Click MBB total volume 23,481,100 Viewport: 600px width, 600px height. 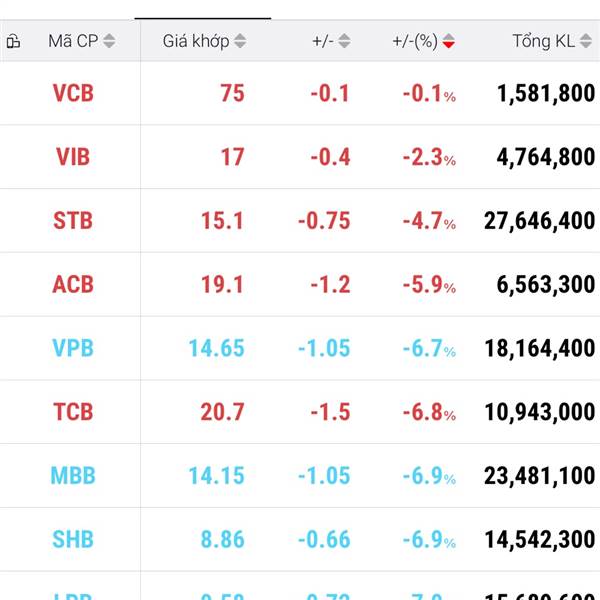tap(540, 476)
